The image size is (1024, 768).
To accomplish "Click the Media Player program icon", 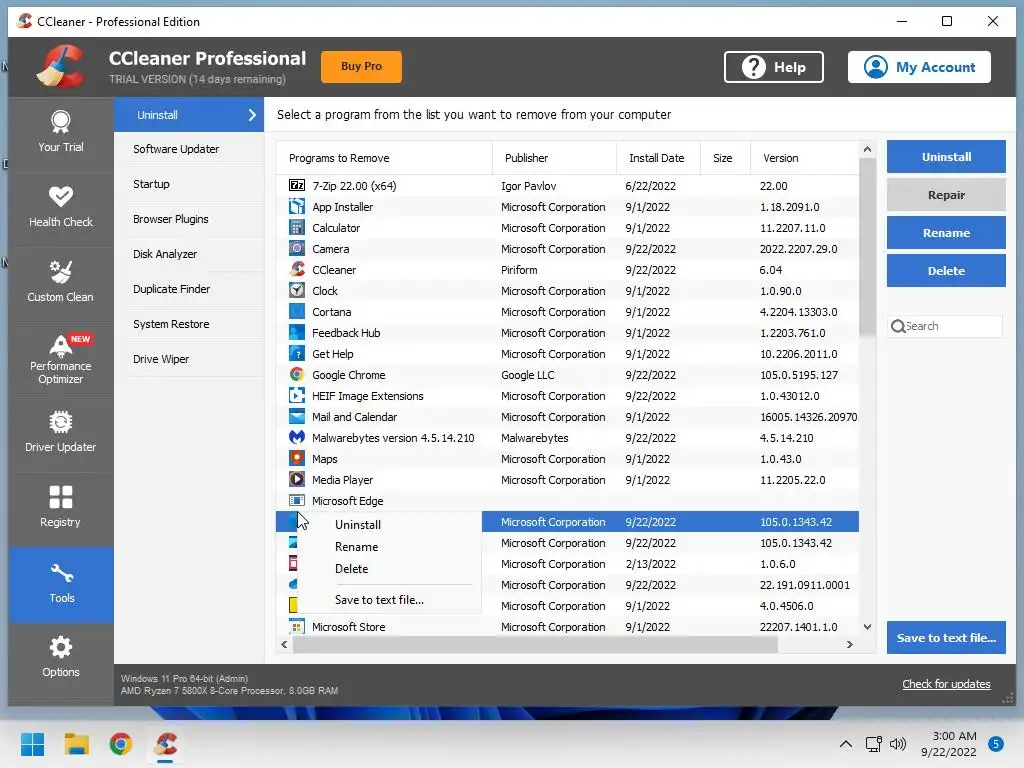I will pyautogui.click(x=296, y=479).
